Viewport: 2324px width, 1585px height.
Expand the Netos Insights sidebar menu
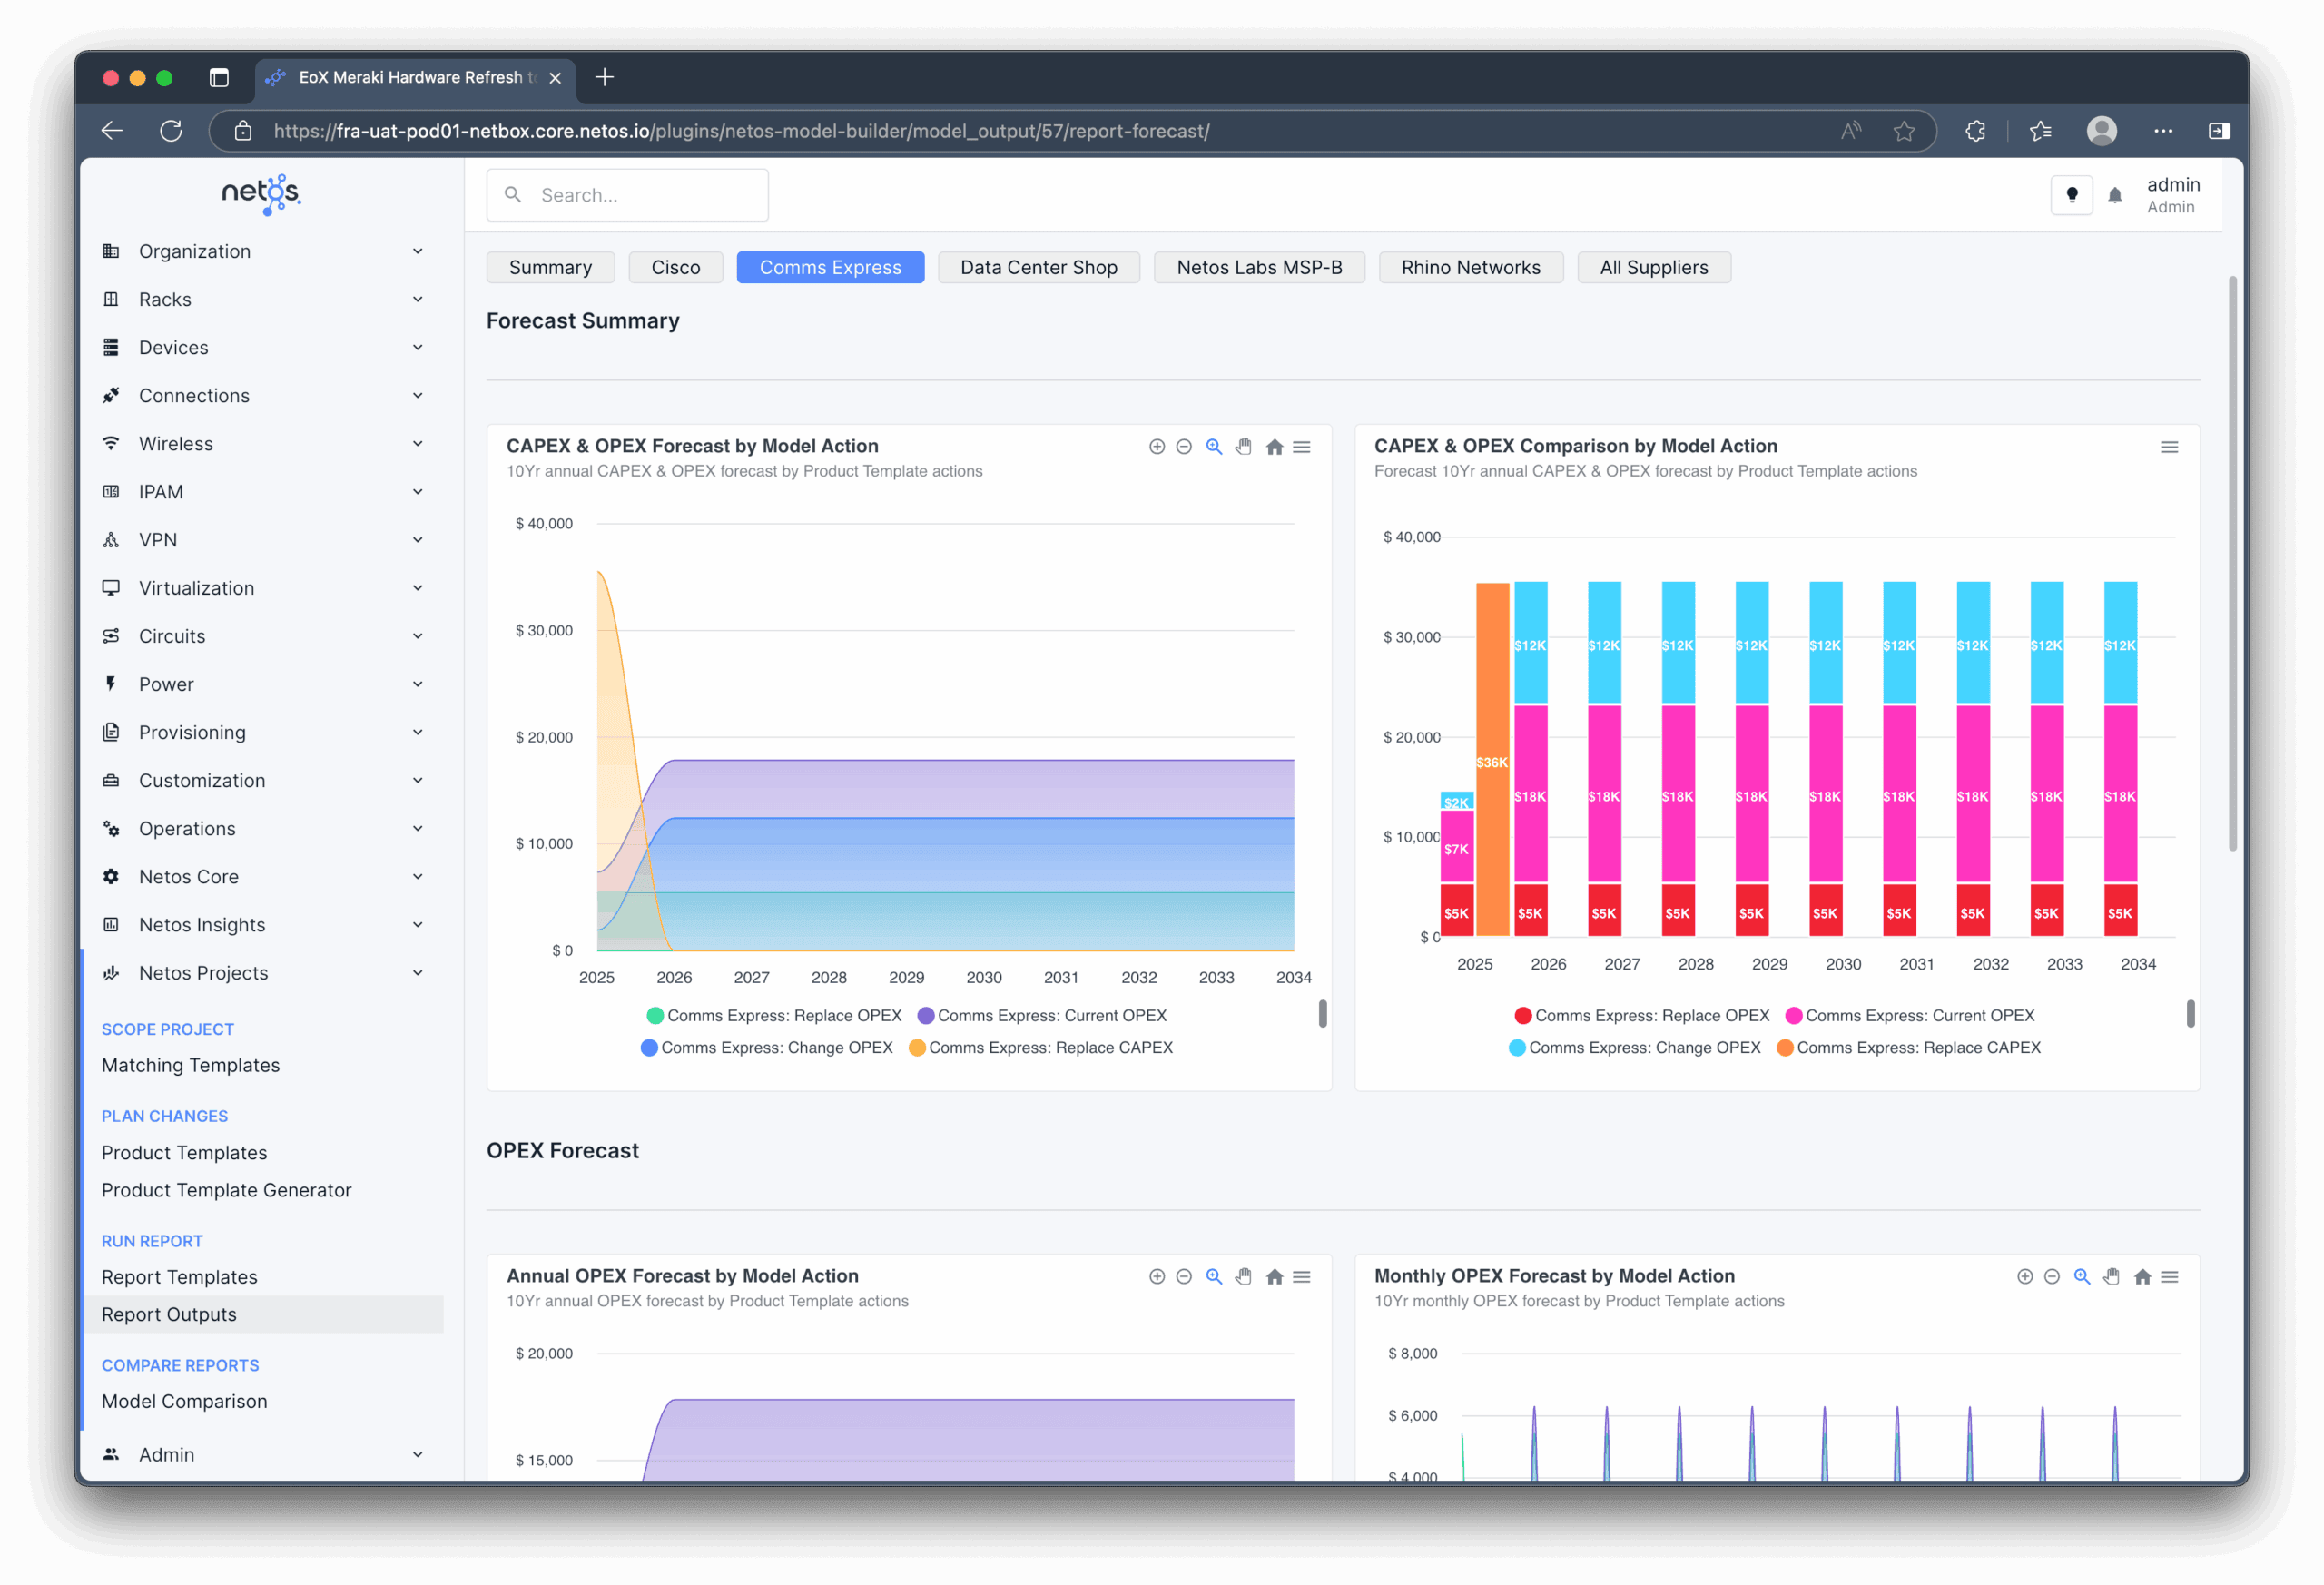[x=263, y=925]
